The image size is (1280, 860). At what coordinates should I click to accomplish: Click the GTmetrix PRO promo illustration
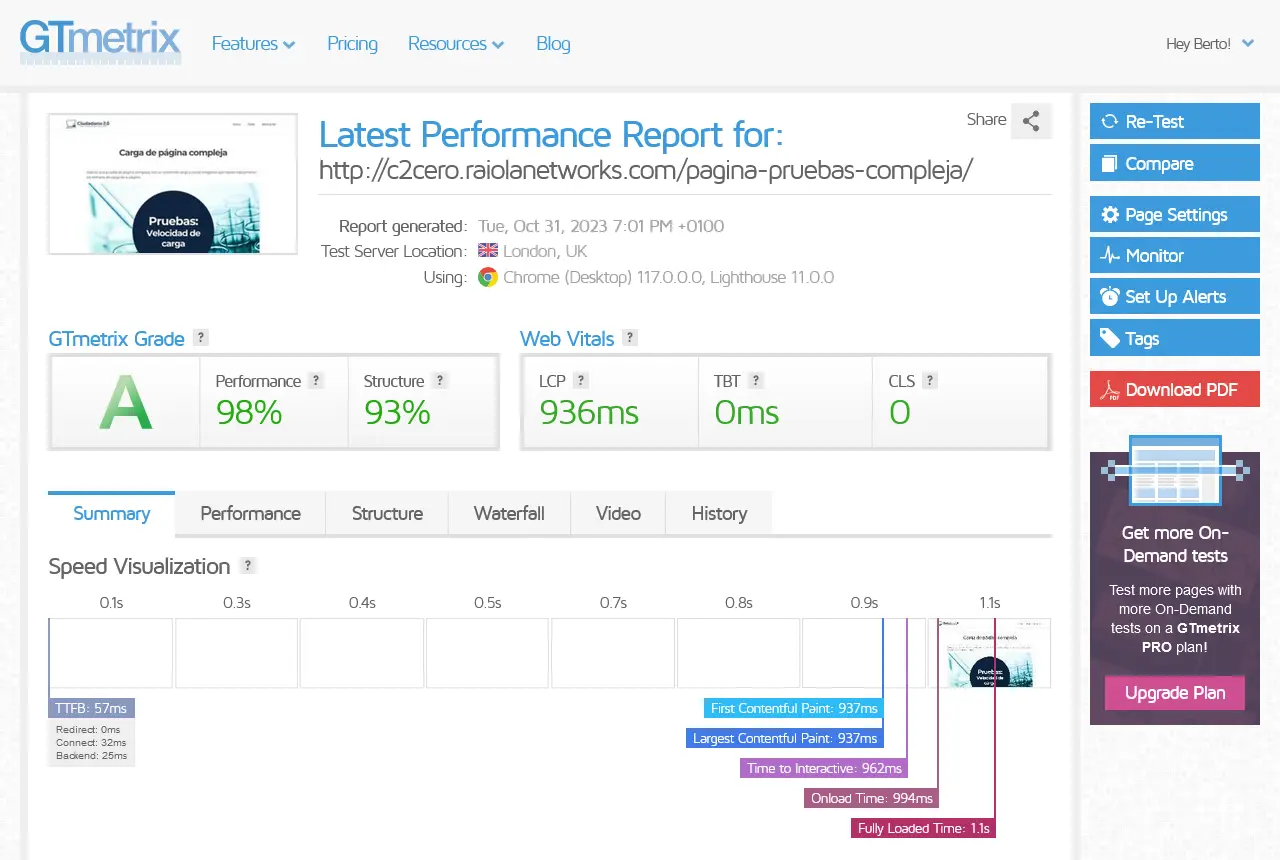[1175, 472]
